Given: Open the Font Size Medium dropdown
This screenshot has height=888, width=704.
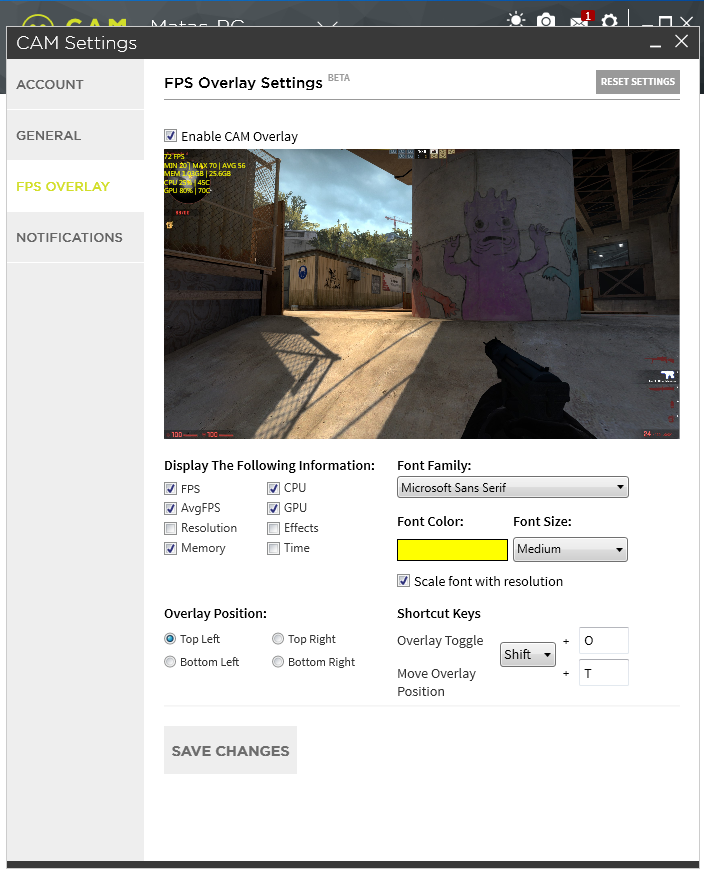Looking at the screenshot, I should pyautogui.click(x=570, y=549).
